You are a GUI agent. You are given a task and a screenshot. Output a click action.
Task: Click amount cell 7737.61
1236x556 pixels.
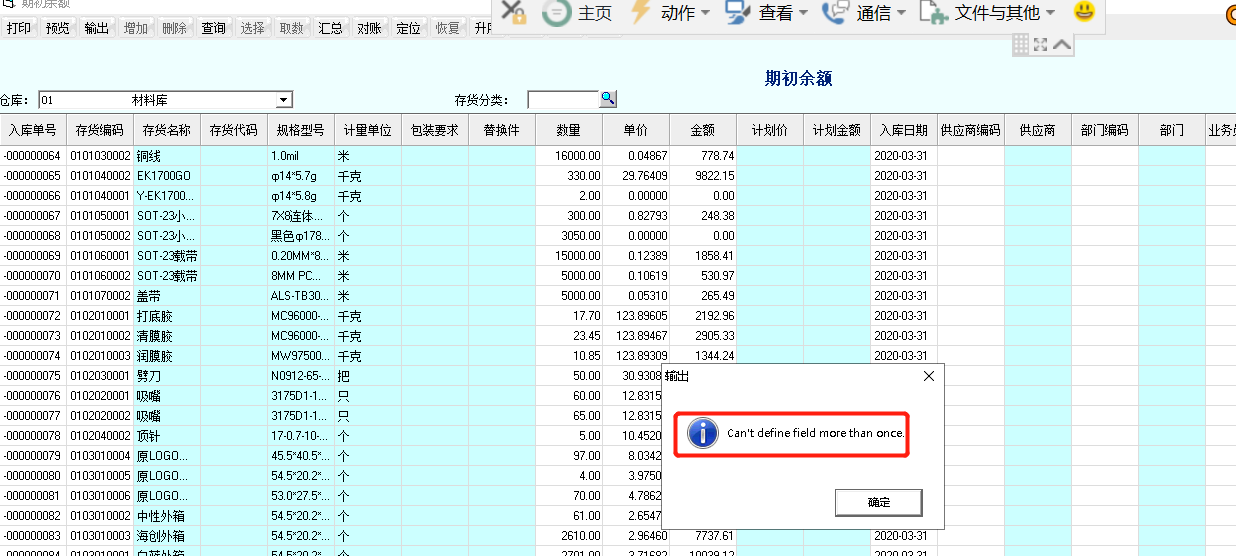point(703,536)
